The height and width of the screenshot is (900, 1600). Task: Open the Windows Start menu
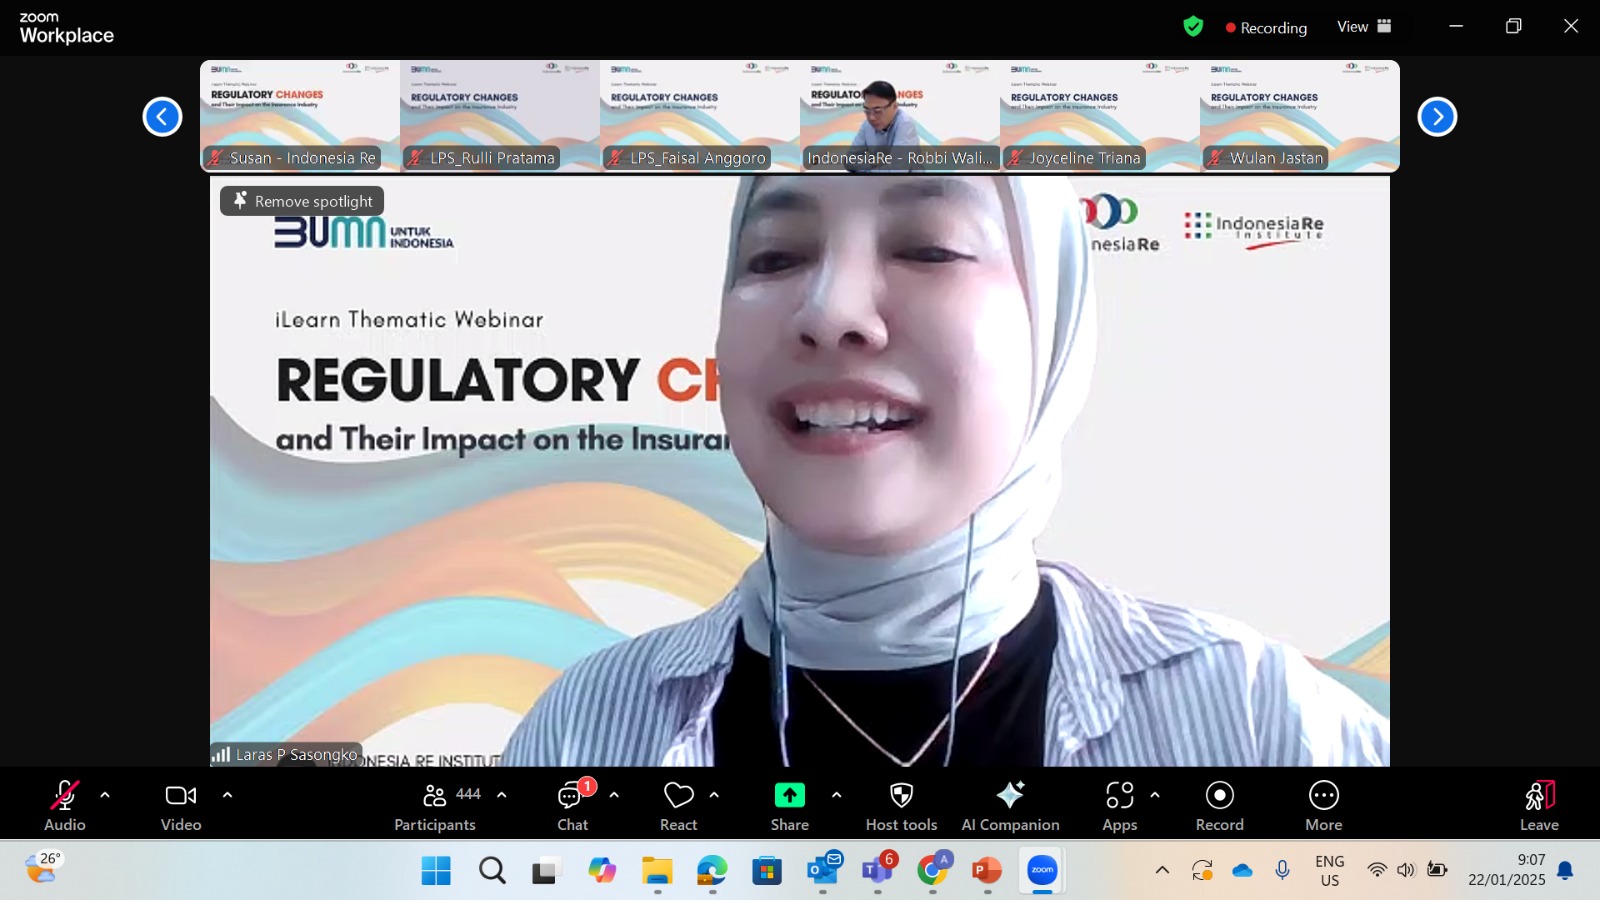[436, 871]
